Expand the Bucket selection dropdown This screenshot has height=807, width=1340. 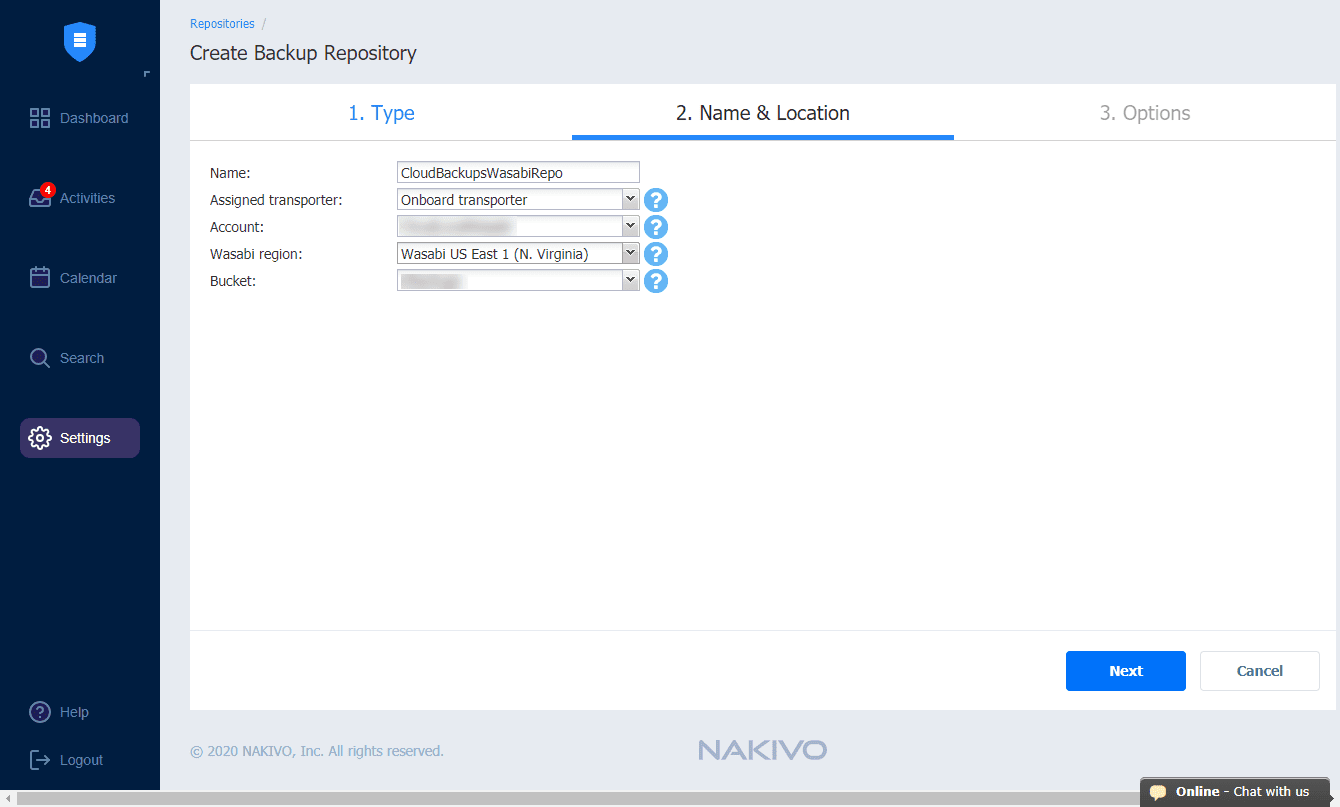(x=629, y=280)
